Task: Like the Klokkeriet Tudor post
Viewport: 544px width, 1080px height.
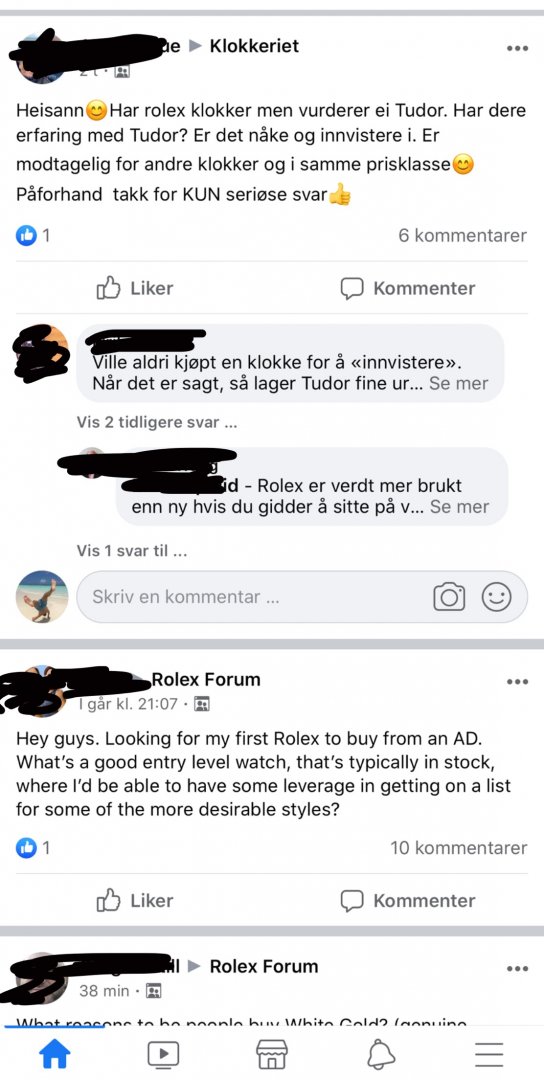Action: (135, 288)
